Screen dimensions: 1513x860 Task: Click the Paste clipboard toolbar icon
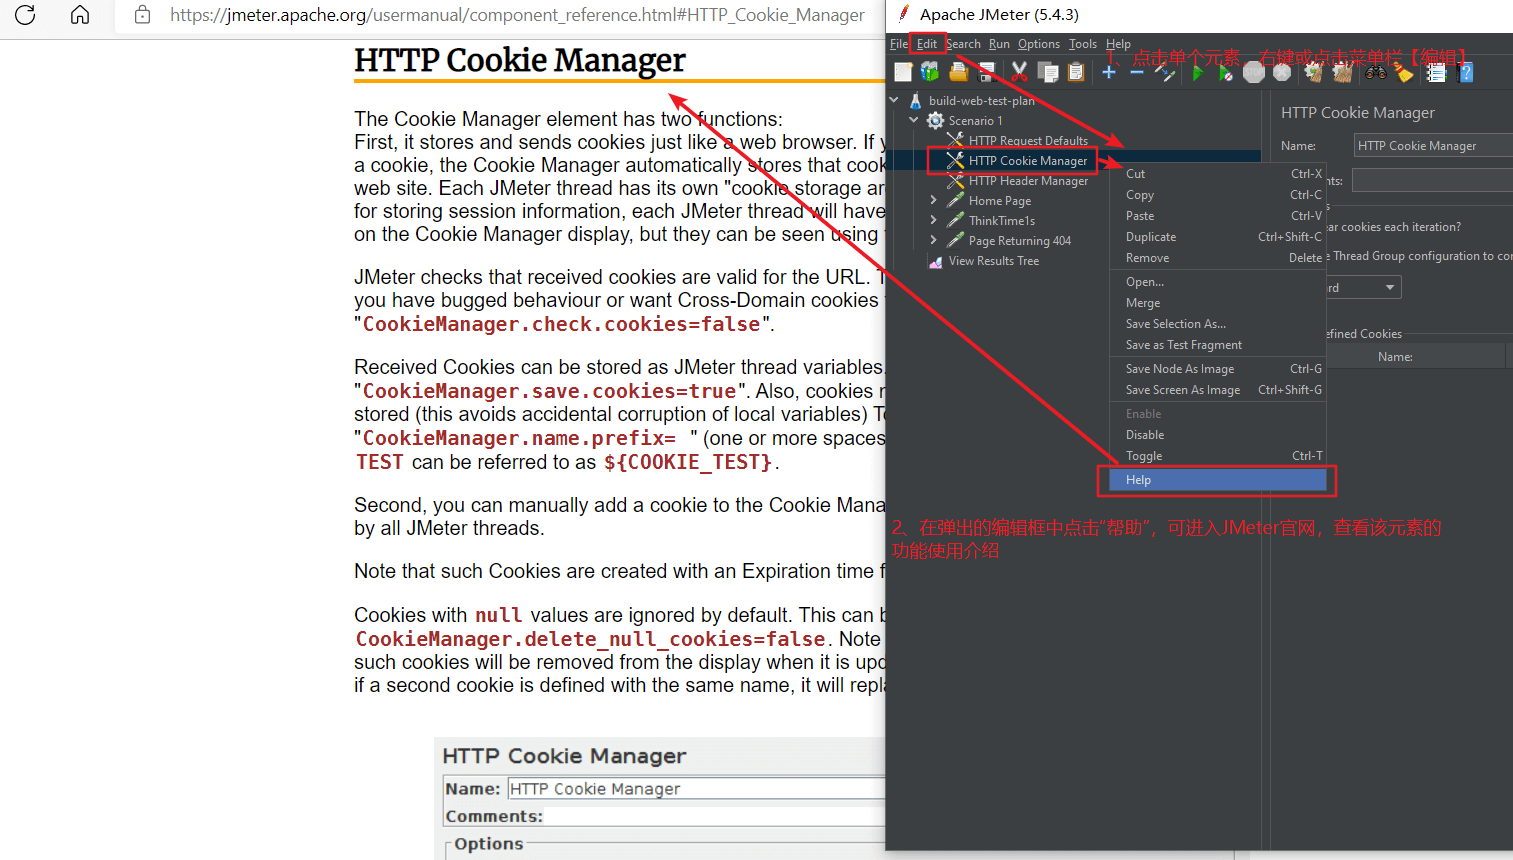click(x=1076, y=72)
